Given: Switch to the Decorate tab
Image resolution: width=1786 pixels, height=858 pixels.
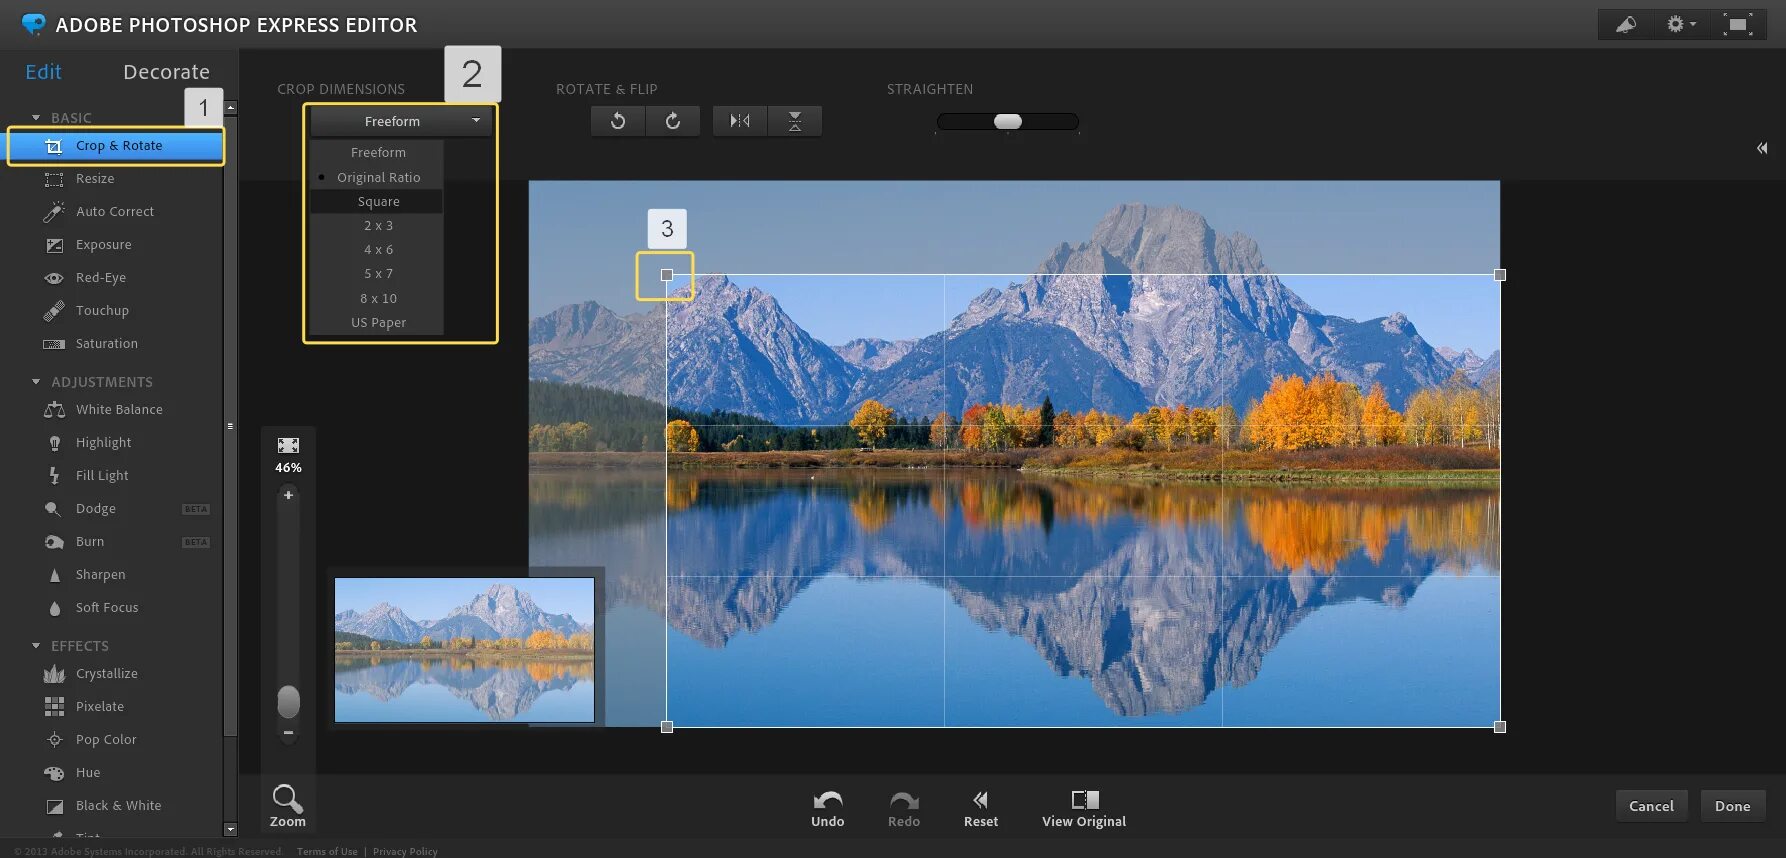Looking at the screenshot, I should point(166,72).
